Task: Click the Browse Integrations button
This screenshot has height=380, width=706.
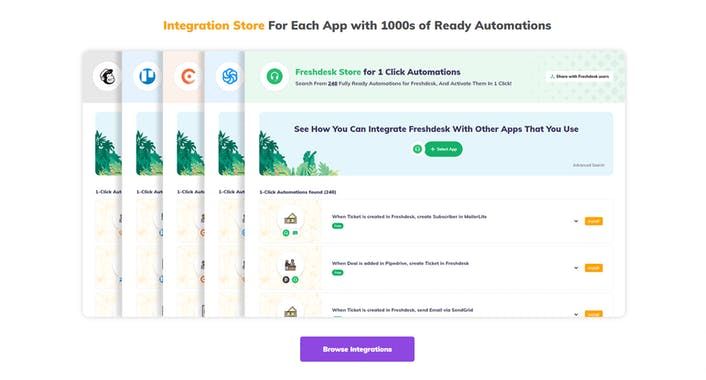Action: coord(357,349)
